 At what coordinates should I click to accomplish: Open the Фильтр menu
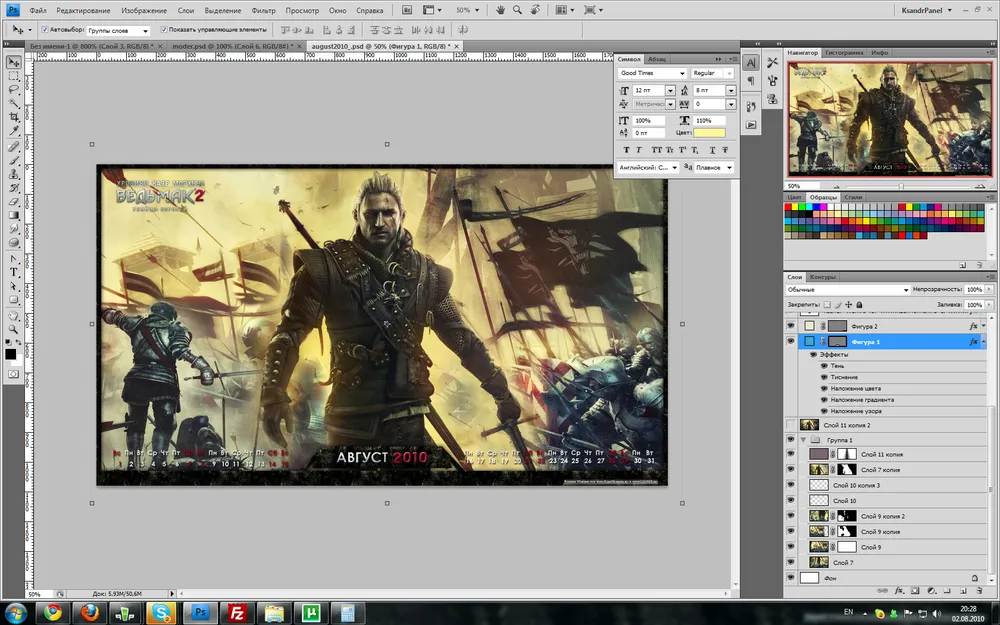coord(264,9)
